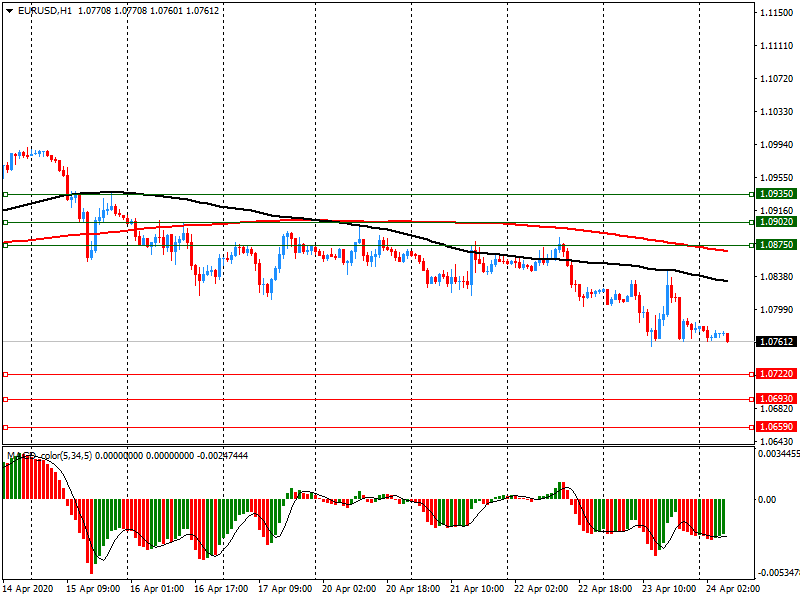The height and width of the screenshot is (600, 800).
Task: Click the 21 Apr 10:00 time label
Action: click(x=477, y=589)
